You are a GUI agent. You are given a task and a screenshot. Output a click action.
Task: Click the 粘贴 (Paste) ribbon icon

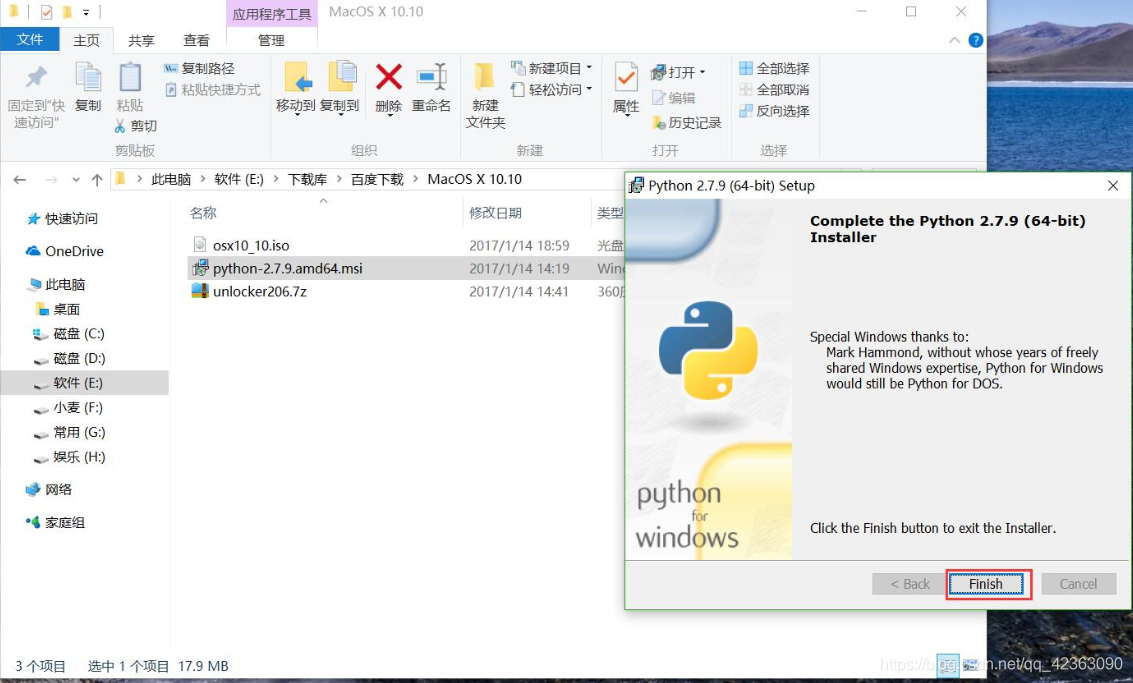tap(130, 77)
